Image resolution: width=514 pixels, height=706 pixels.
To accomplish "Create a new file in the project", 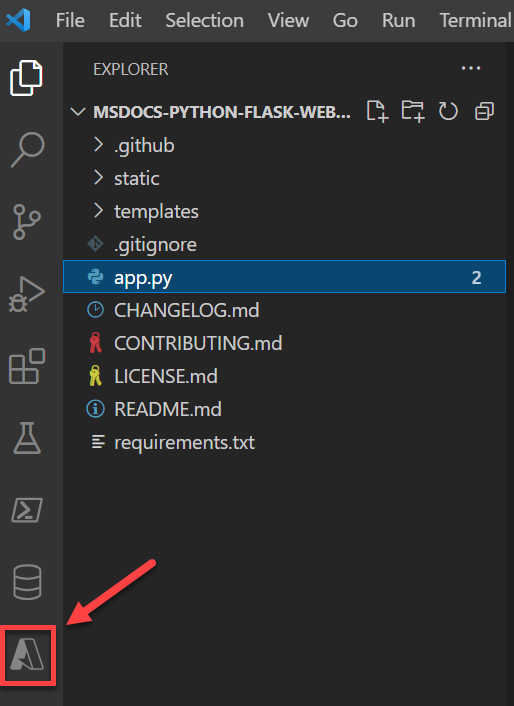I will (377, 111).
